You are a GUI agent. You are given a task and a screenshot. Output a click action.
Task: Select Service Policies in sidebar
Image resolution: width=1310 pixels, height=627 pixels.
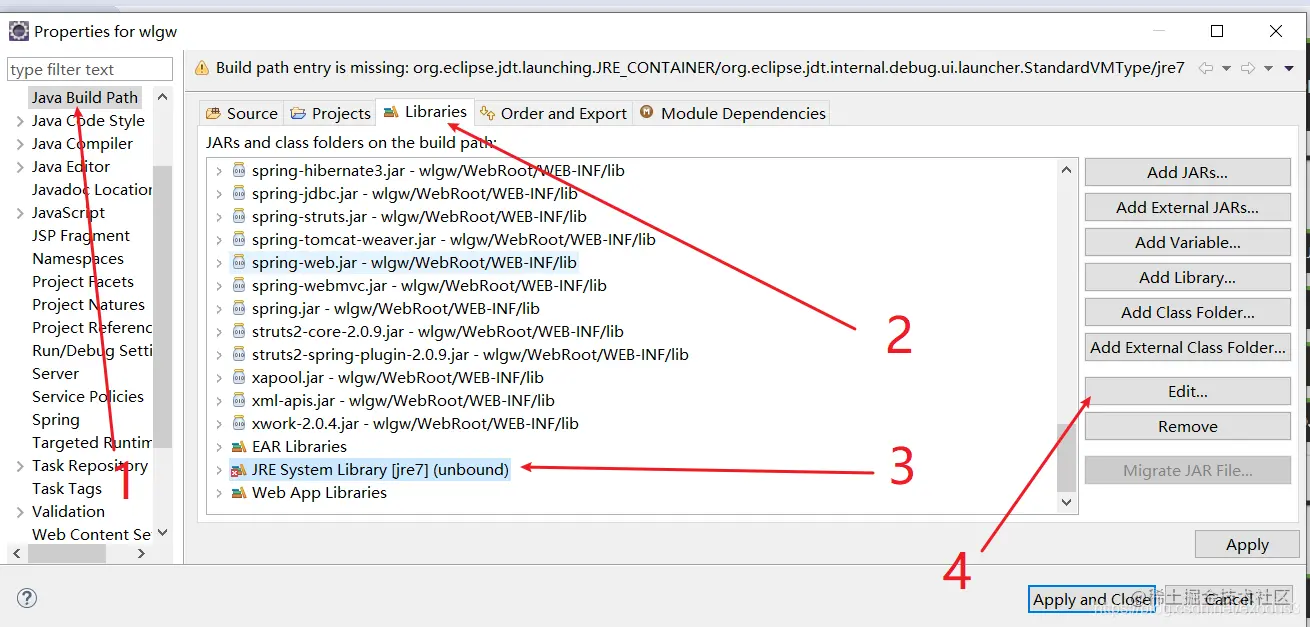coord(88,396)
